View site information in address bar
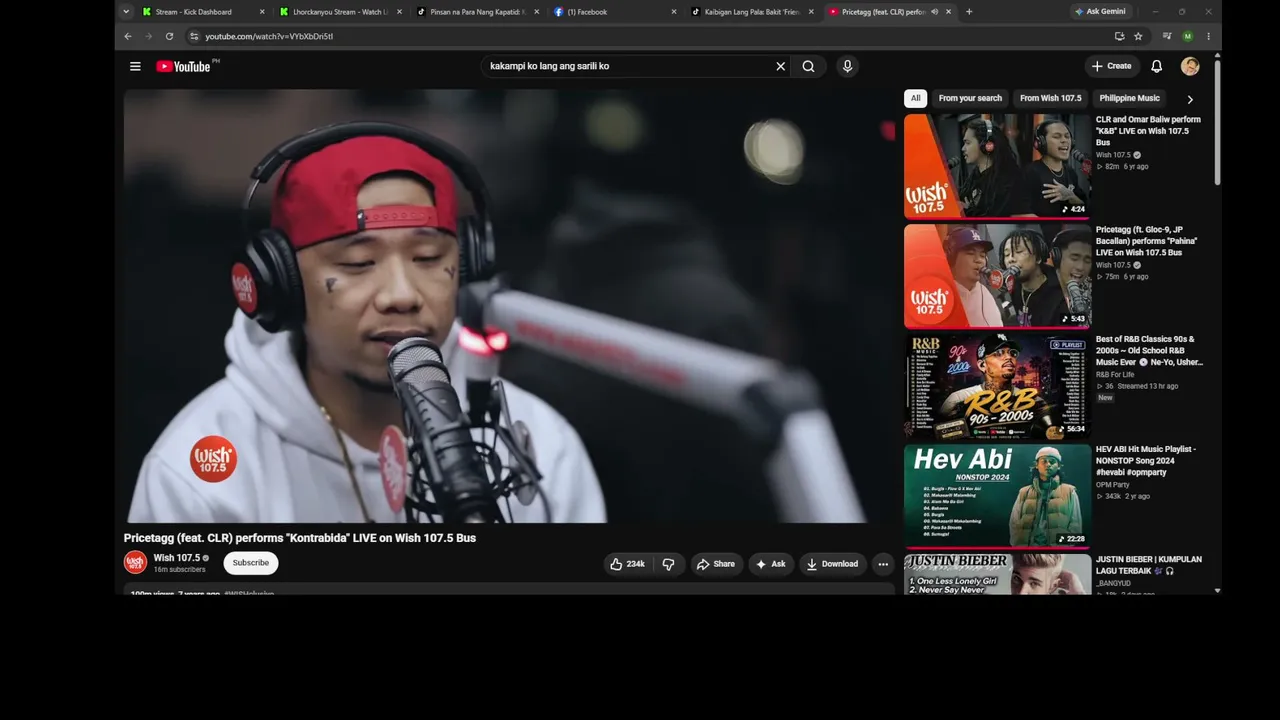This screenshot has width=1280, height=720. [194, 37]
